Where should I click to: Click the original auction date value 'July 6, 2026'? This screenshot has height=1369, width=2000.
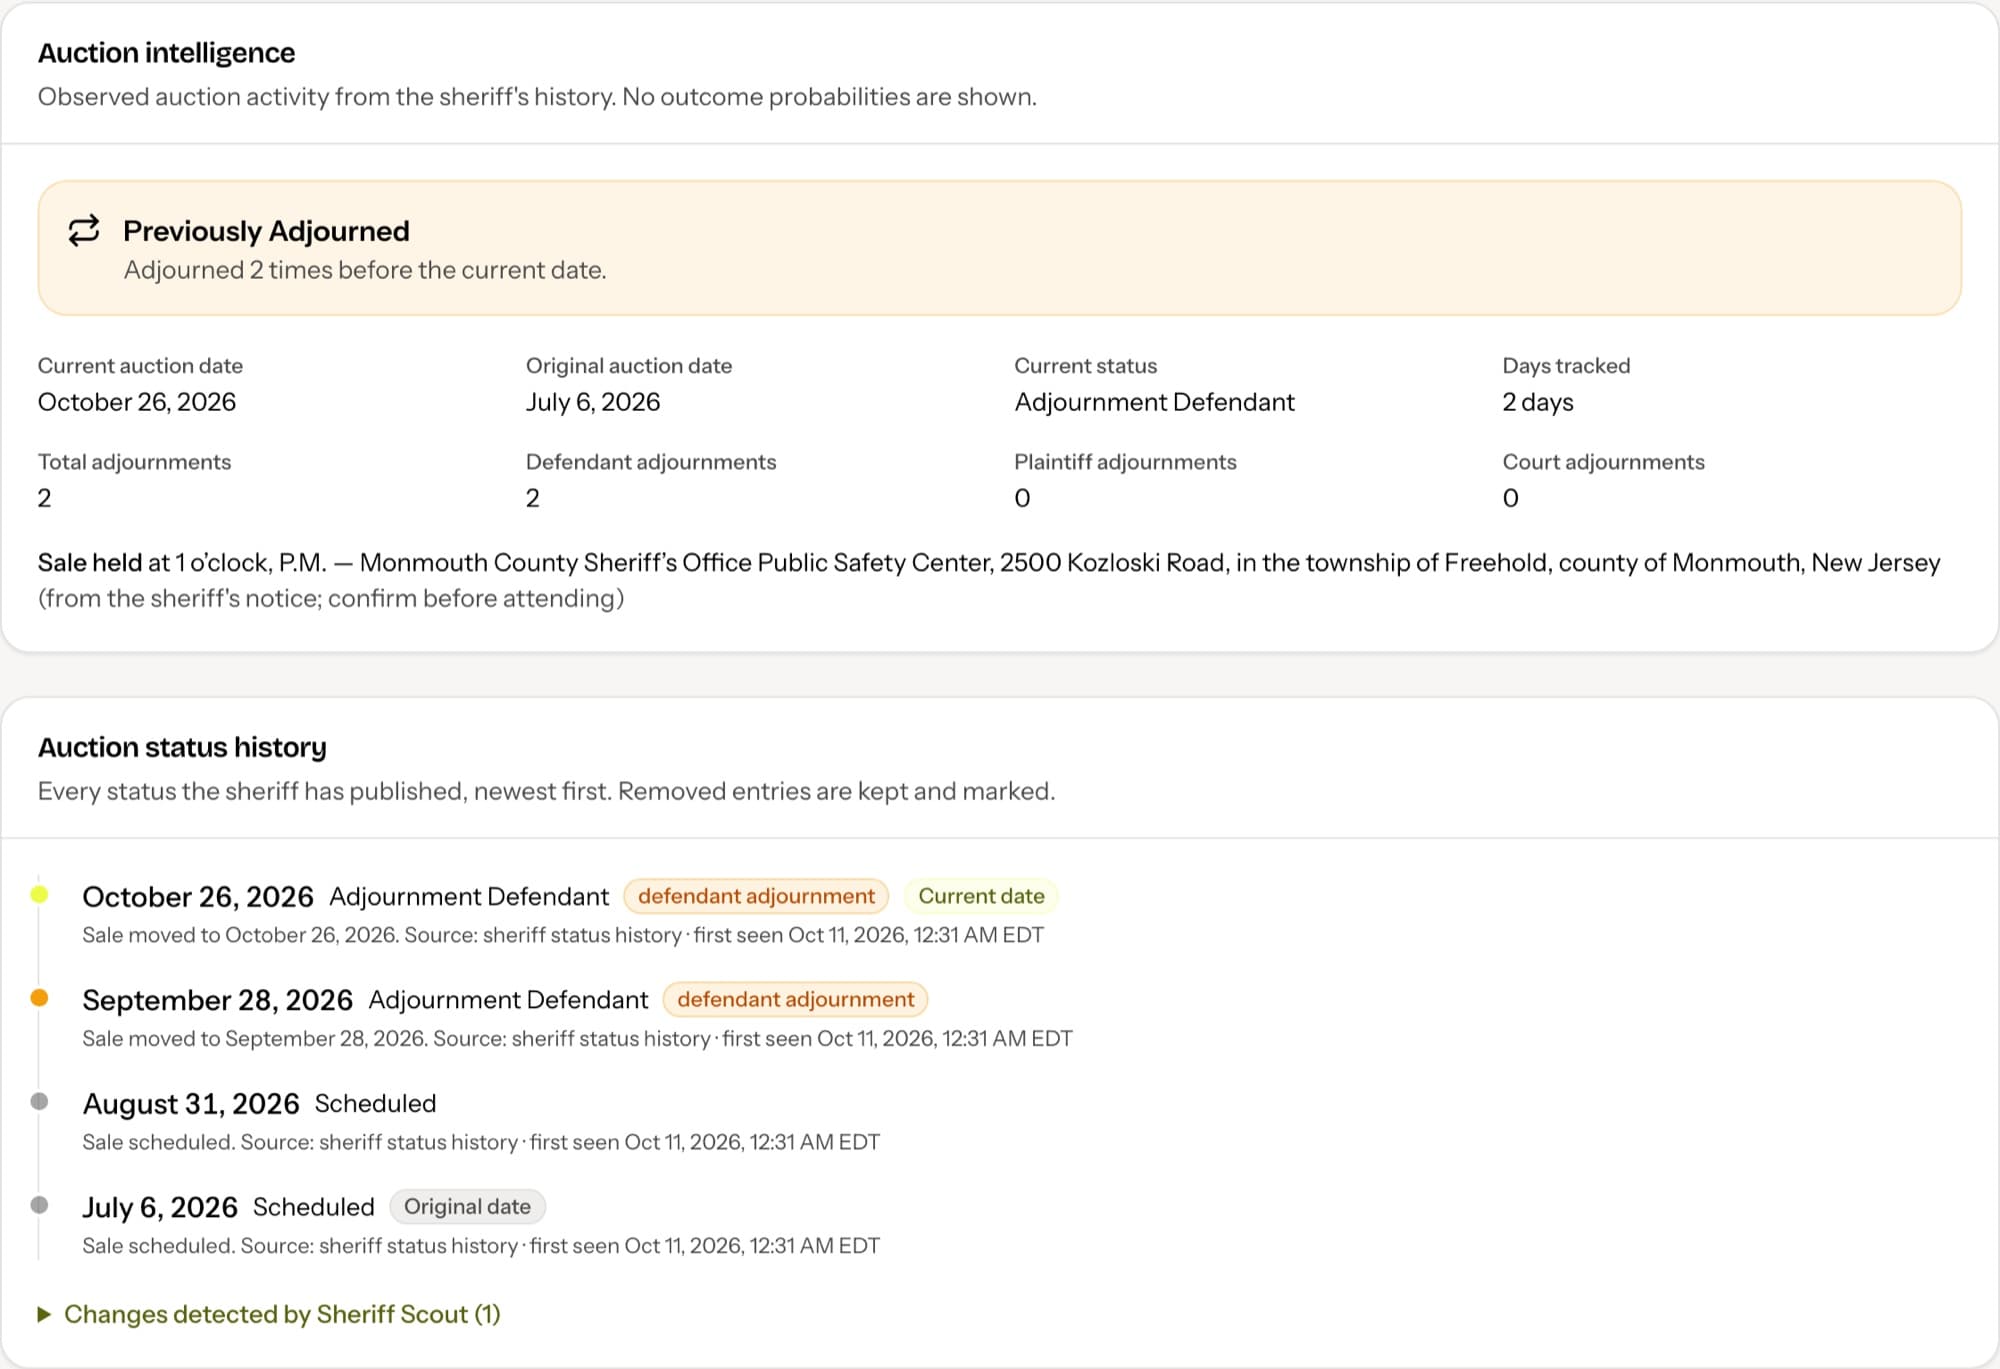[593, 402]
